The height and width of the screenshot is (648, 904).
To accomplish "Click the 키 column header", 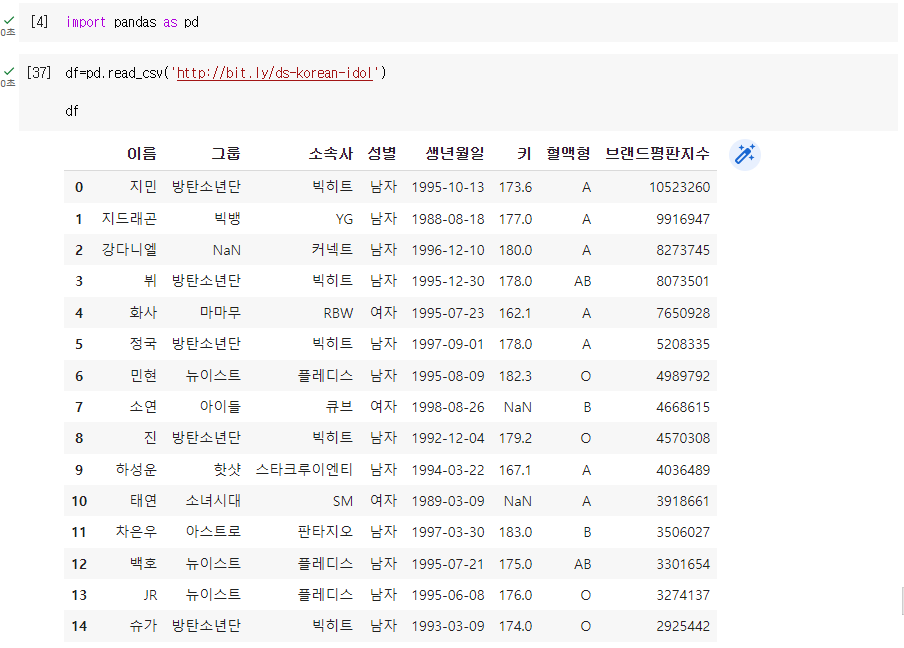I will pos(524,153).
